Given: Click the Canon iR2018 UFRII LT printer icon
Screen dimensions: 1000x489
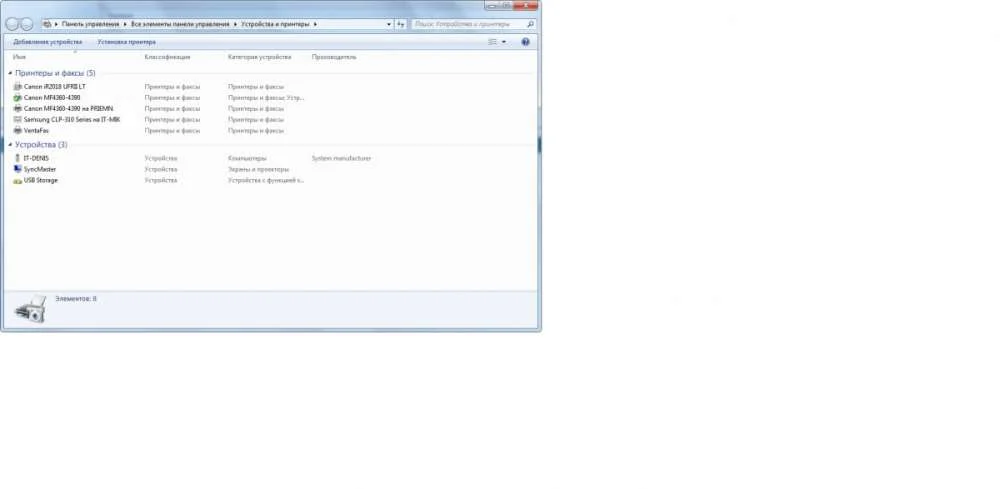Looking at the screenshot, I should pyautogui.click(x=17, y=87).
